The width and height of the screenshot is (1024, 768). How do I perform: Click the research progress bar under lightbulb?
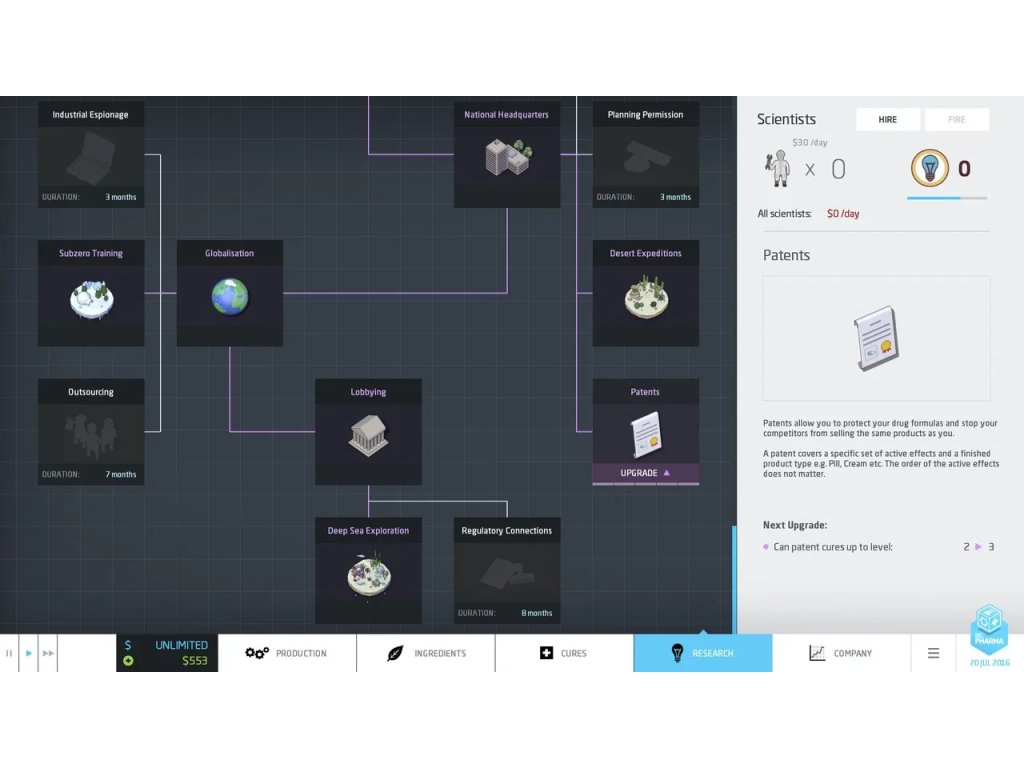(946, 198)
